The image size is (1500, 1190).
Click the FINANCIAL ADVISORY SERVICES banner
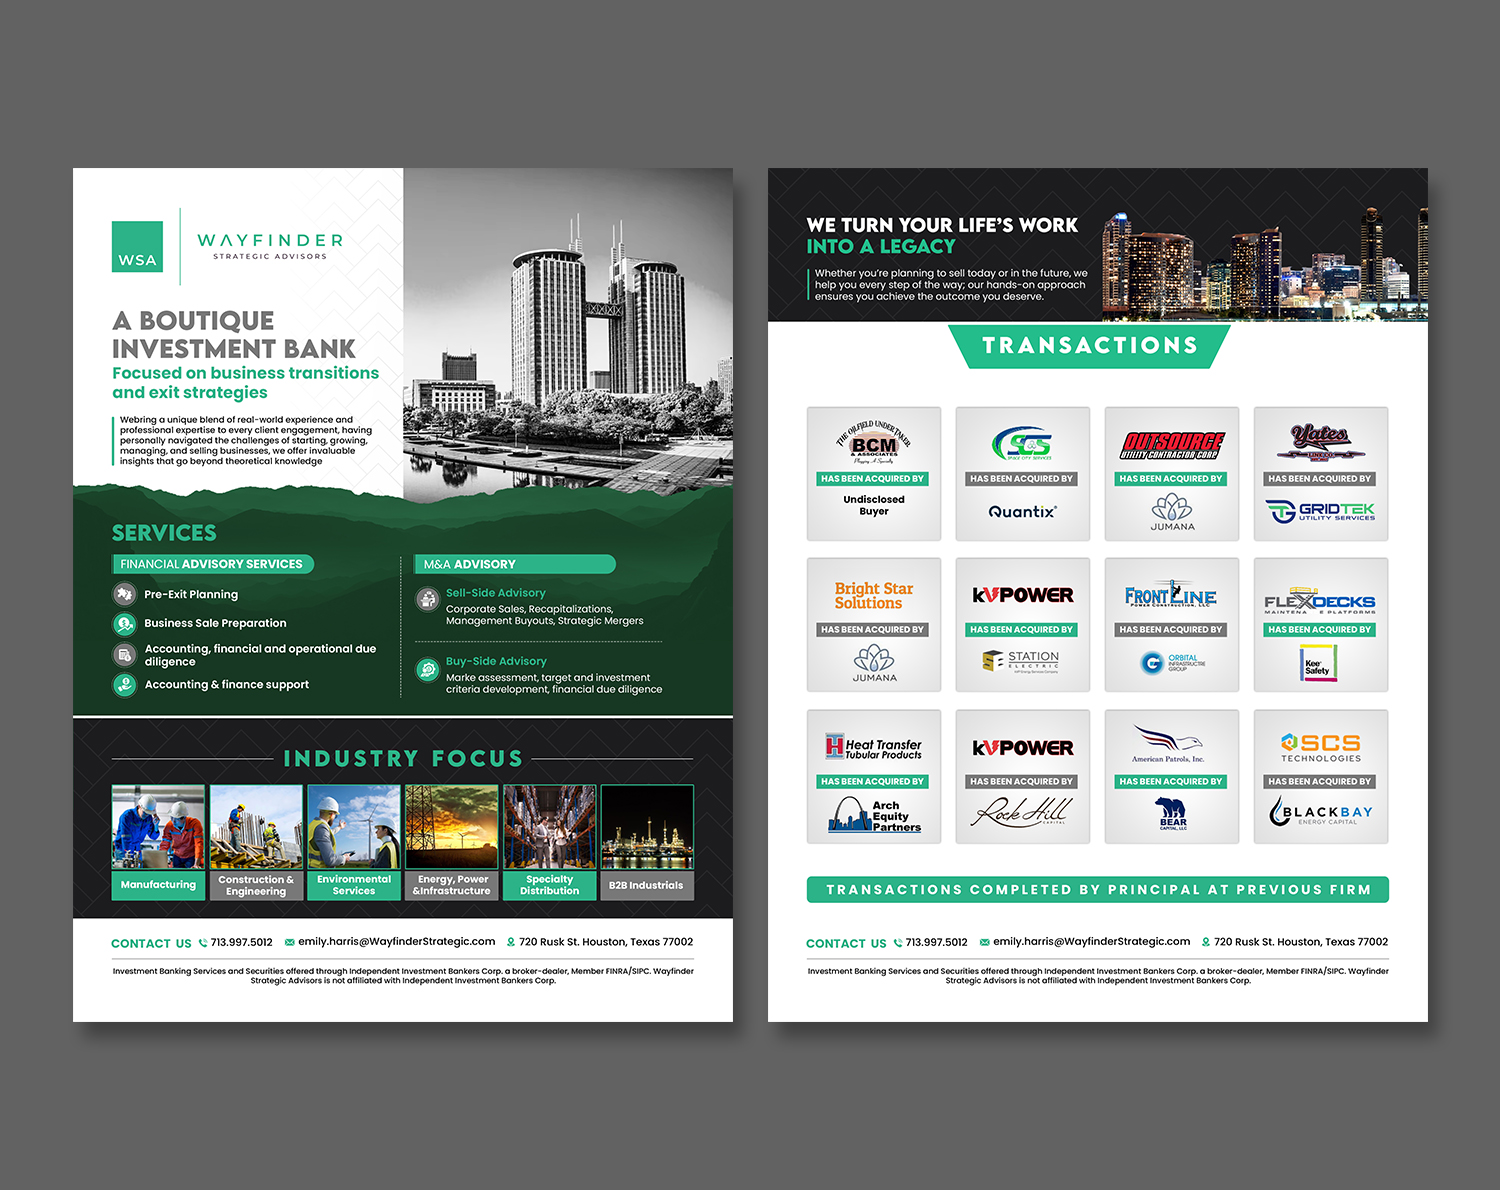pos(213,564)
